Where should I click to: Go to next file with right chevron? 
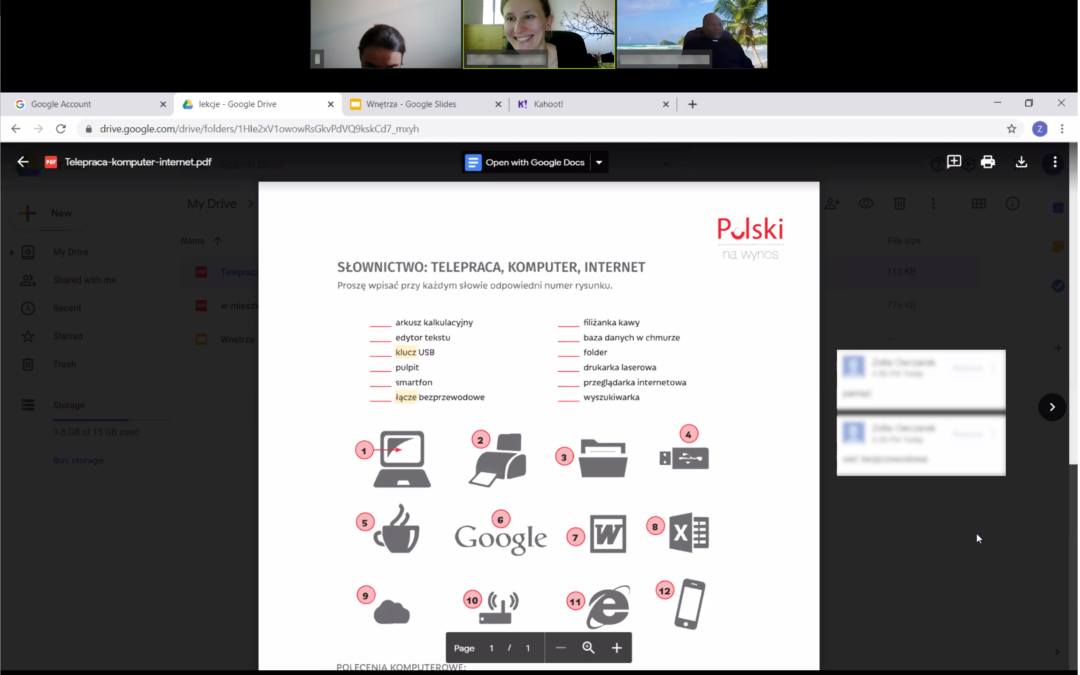pos(1051,407)
